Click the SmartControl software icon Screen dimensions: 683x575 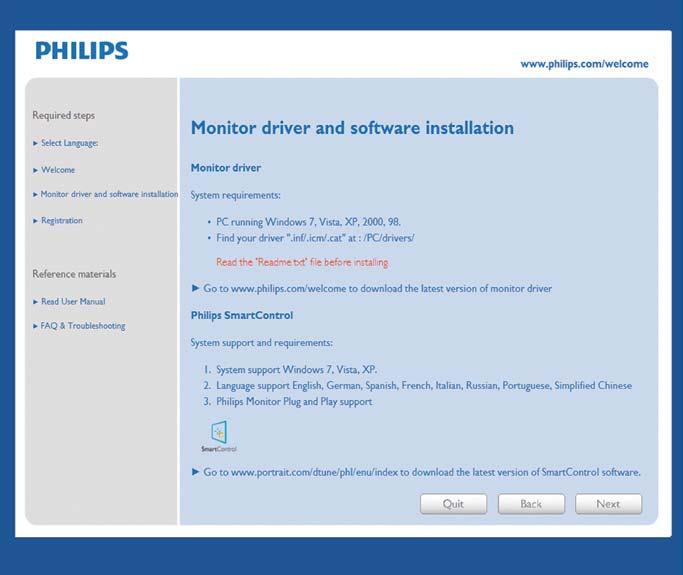point(219,436)
